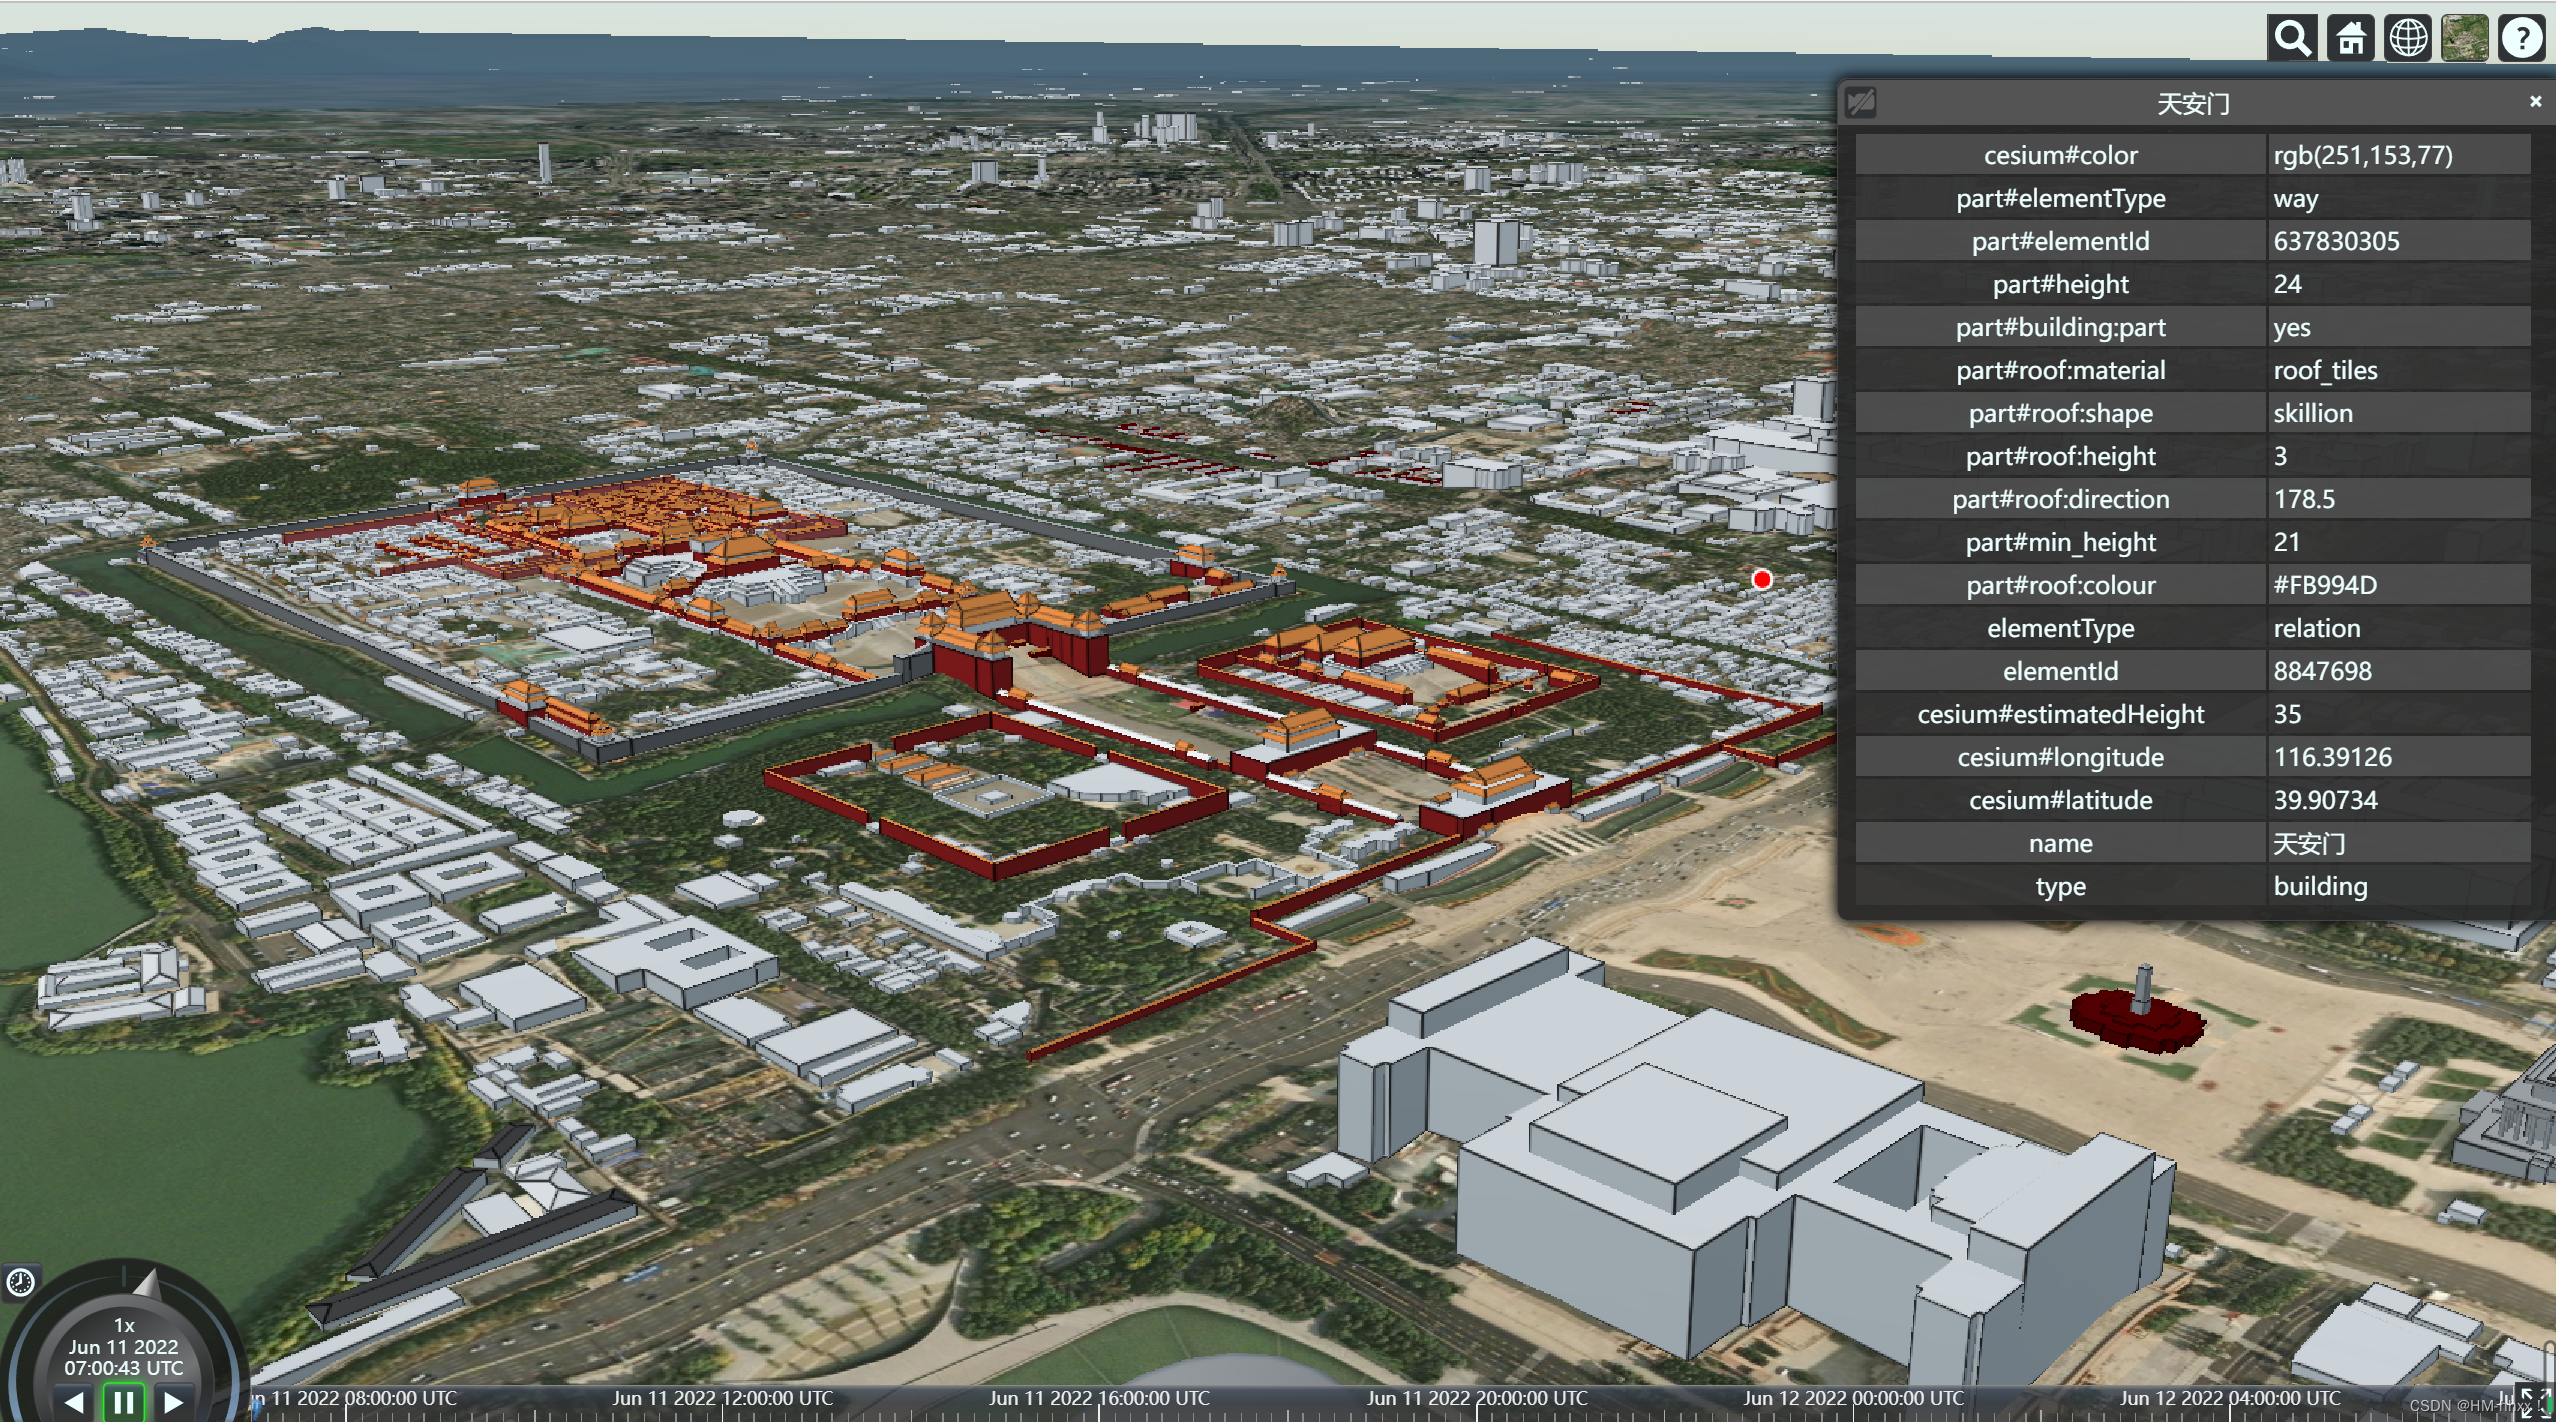This screenshot has height=1422, width=2556.
Task: Jump timeline to Jun 12 2022 00:00:00 UTC
Action: tap(1854, 1398)
